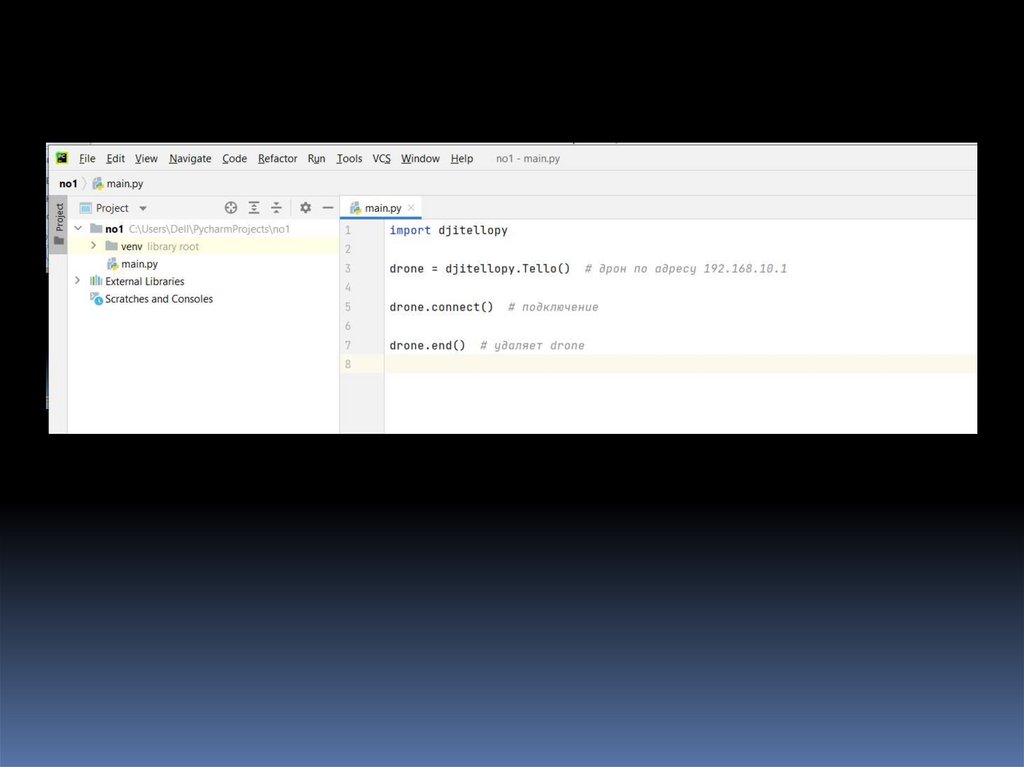Click the venv folder icon
The image size is (1024, 767).
point(111,246)
